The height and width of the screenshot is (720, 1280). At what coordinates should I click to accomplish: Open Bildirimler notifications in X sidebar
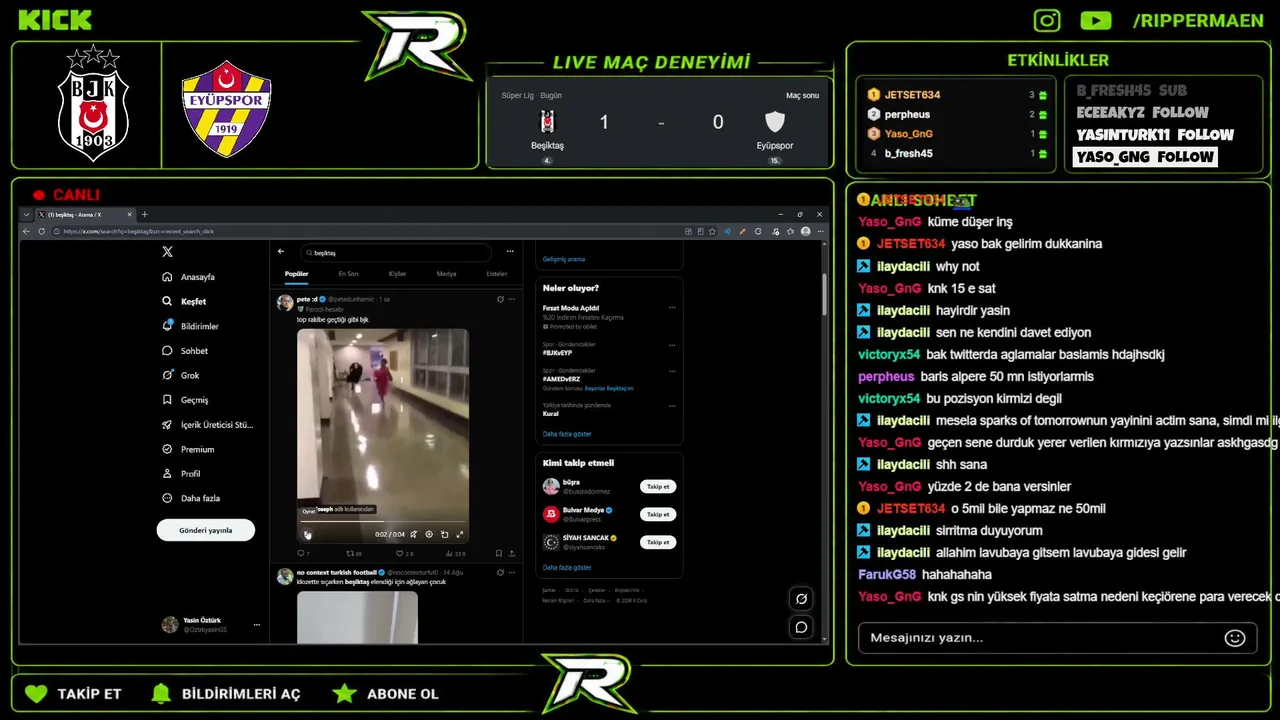[x=190, y=326]
